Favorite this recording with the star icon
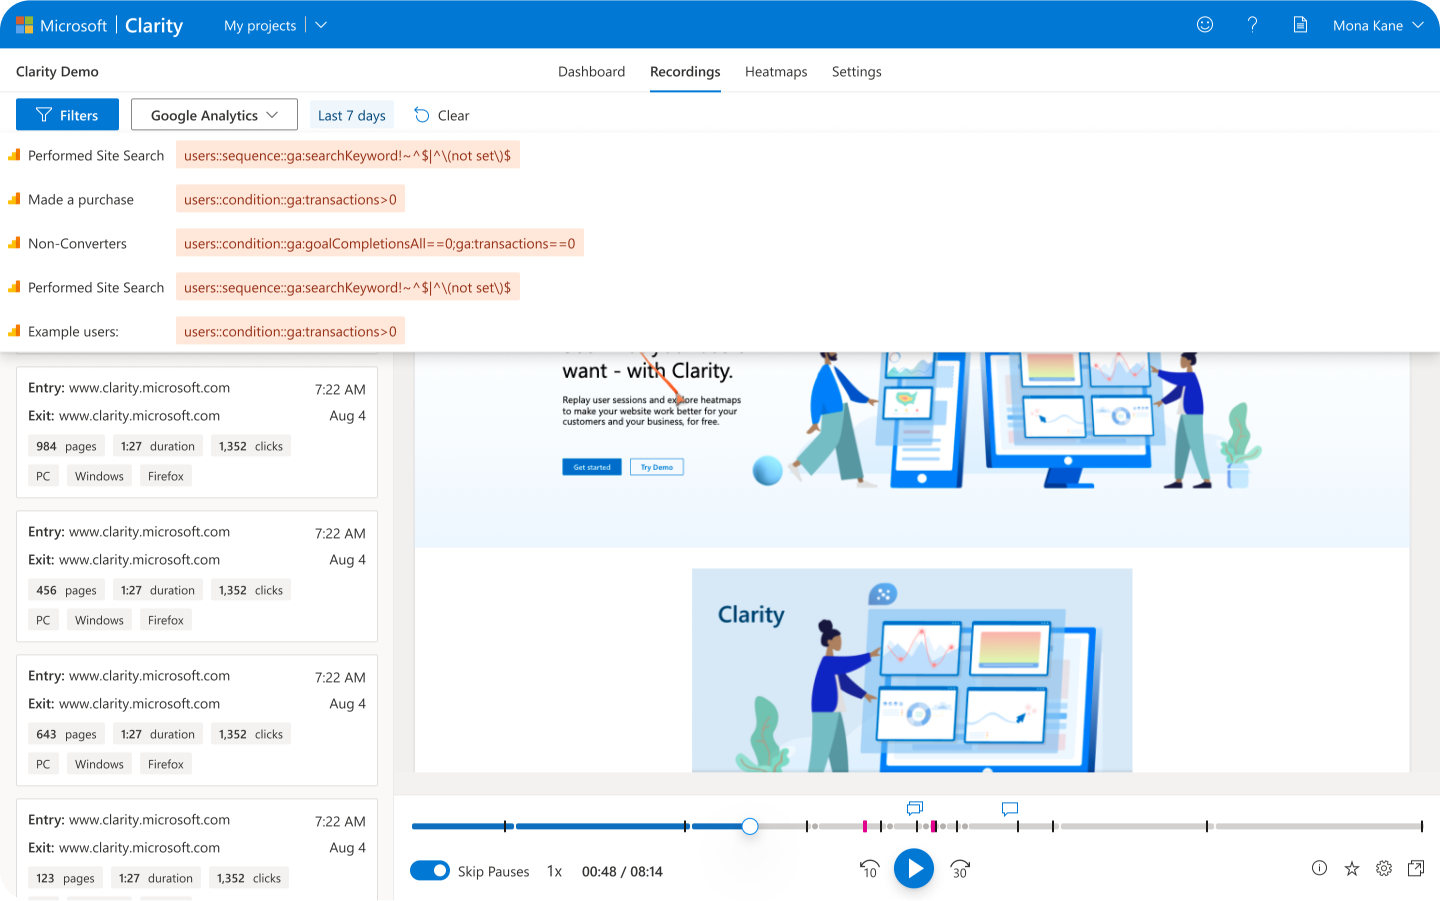The image size is (1440, 901). (x=1351, y=869)
